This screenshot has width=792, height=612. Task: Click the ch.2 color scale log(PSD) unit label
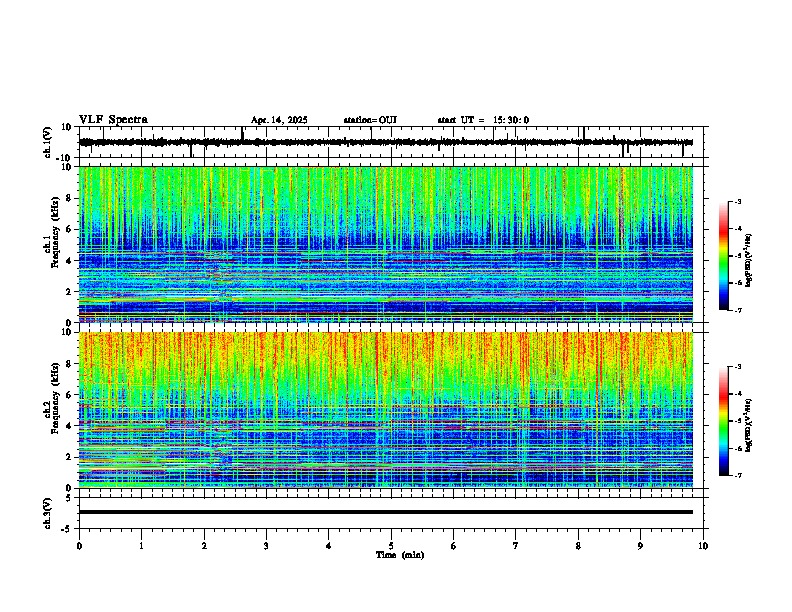pyautogui.click(x=749, y=426)
